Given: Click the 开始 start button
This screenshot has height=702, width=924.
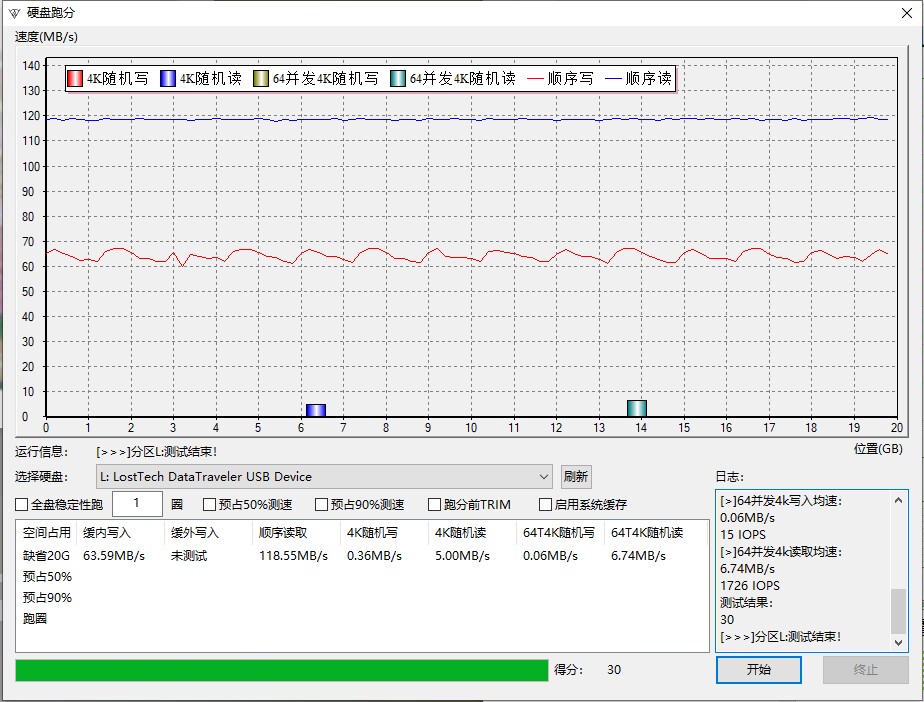Looking at the screenshot, I should tap(758, 670).
